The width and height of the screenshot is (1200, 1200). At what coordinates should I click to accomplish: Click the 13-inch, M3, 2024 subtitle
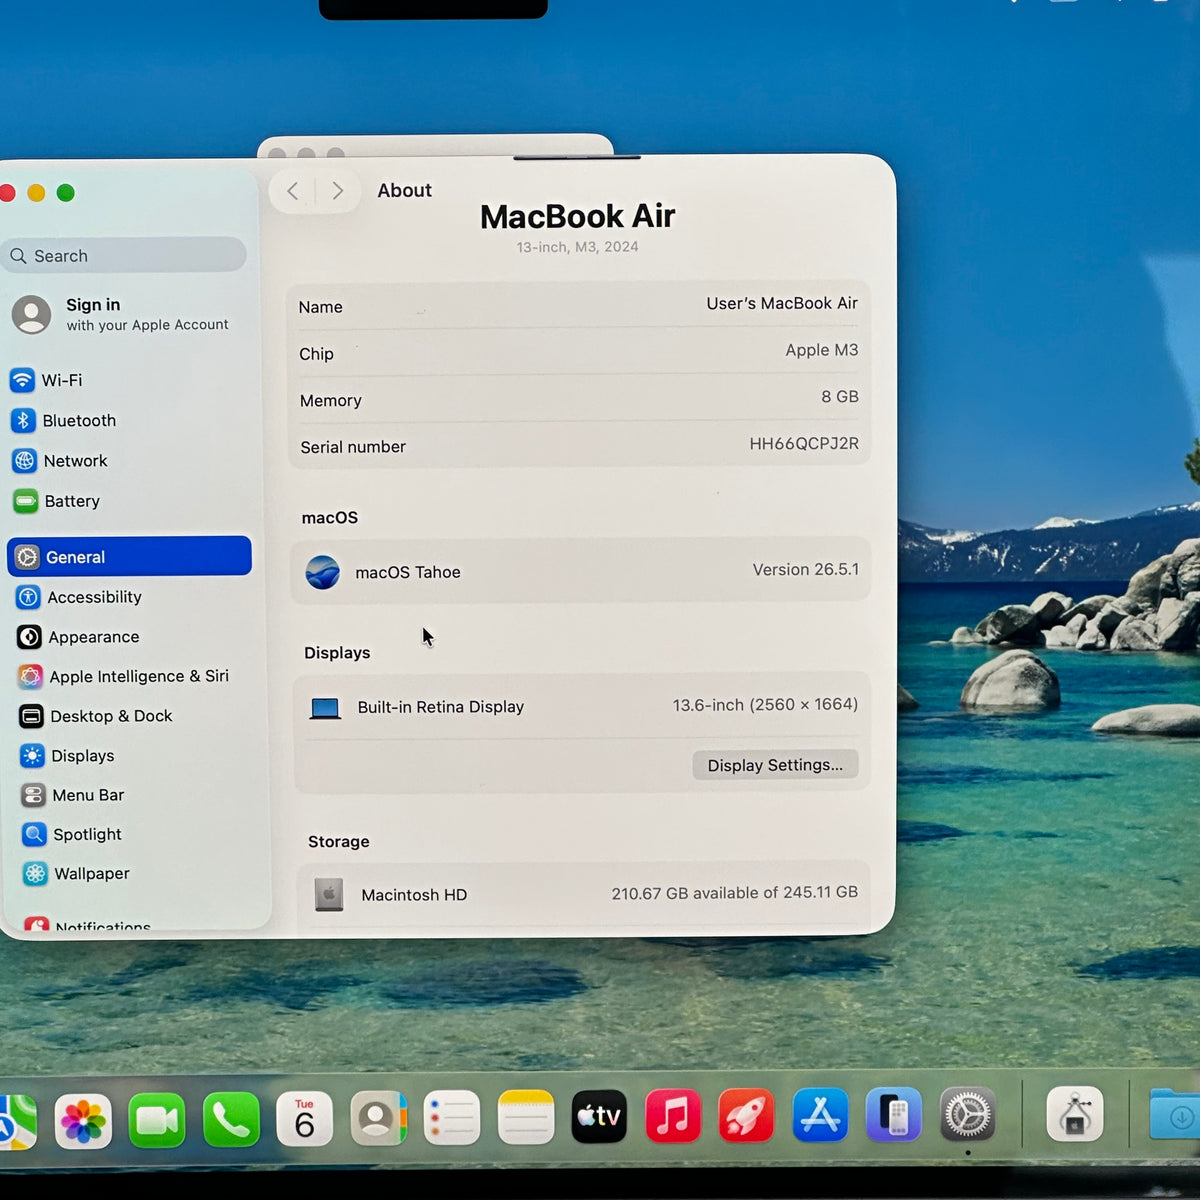click(x=577, y=247)
